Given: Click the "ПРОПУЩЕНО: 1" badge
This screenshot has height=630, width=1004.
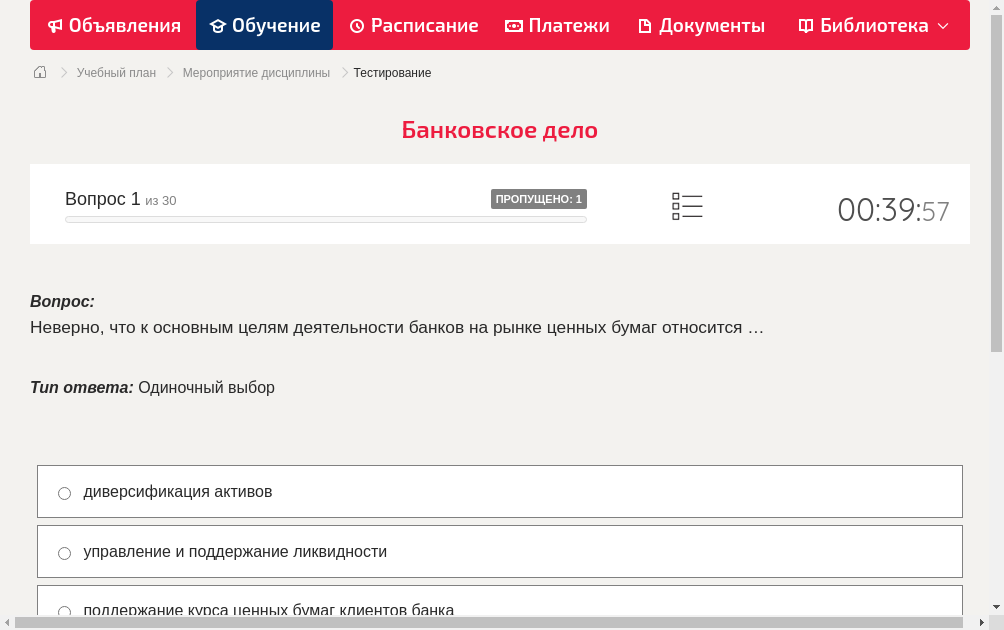Looking at the screenshot, I should coord(538,199).
